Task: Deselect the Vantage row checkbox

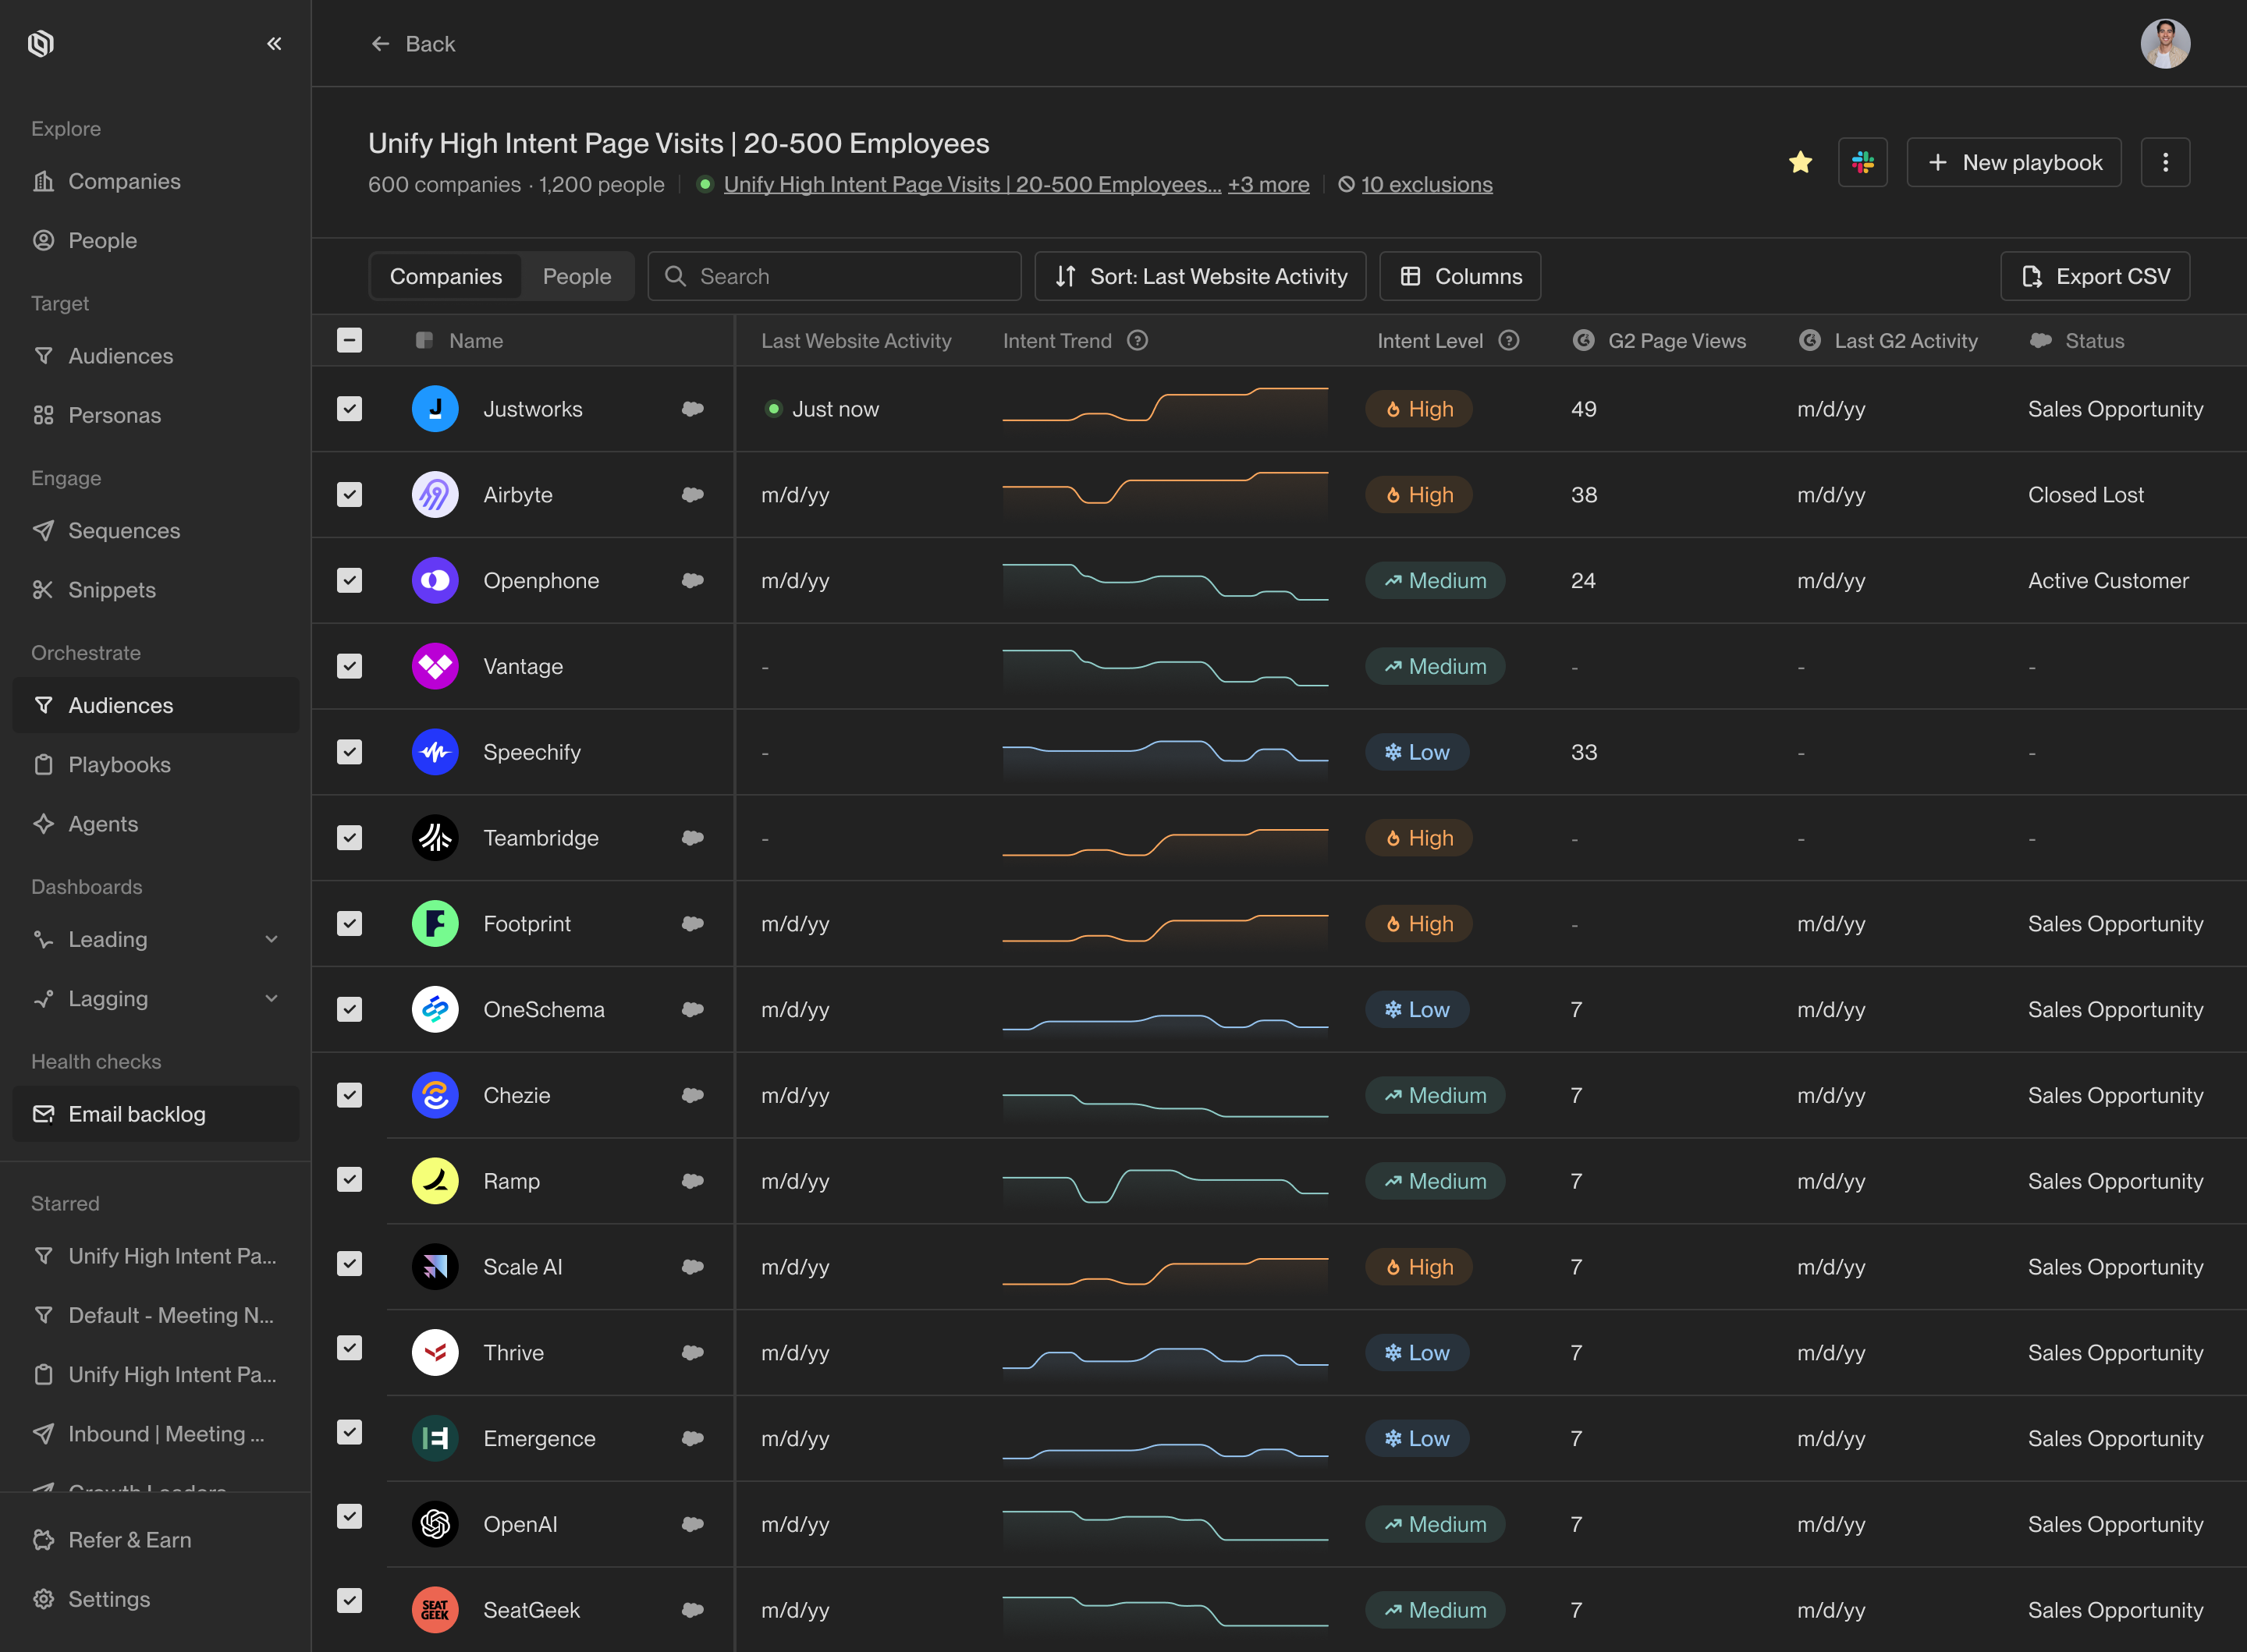Action: pyautogui.click(x=349, y=666)
